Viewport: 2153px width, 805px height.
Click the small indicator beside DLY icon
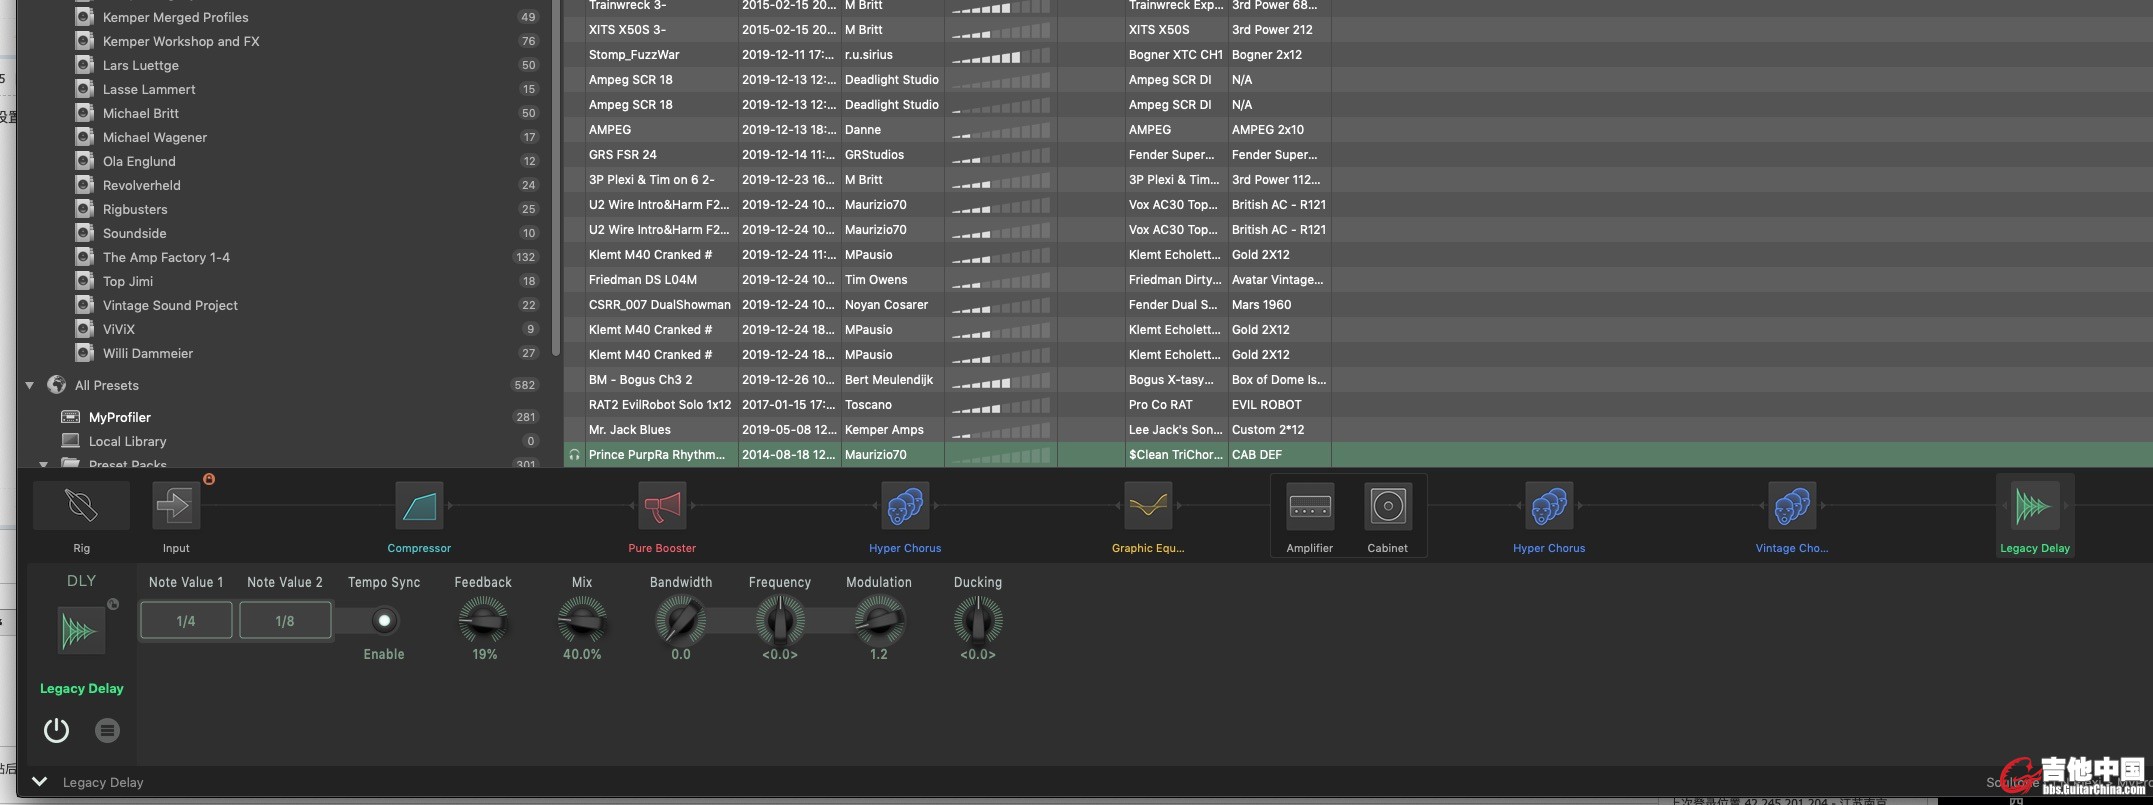[113, 604]
